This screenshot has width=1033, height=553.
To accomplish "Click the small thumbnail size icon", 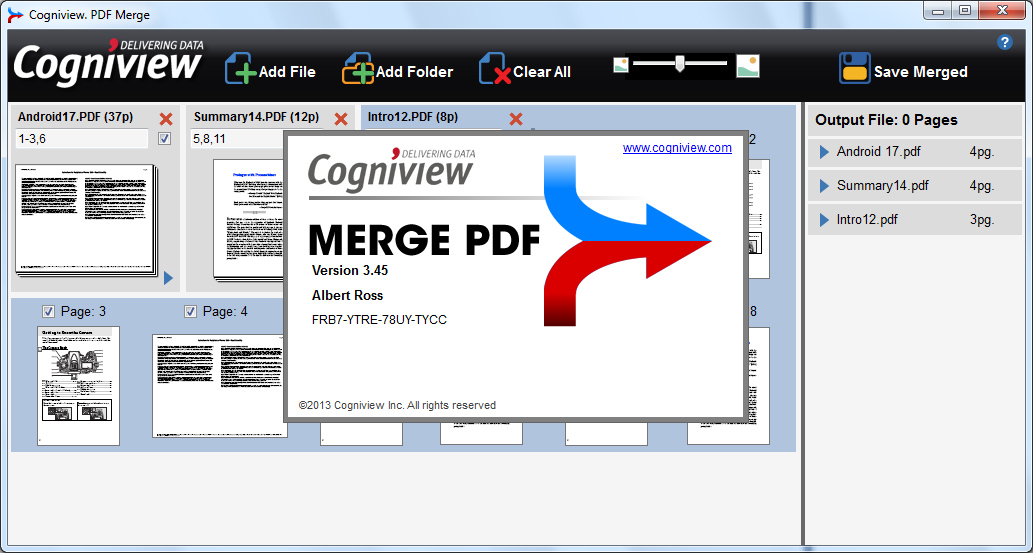I will coord(621,65).
